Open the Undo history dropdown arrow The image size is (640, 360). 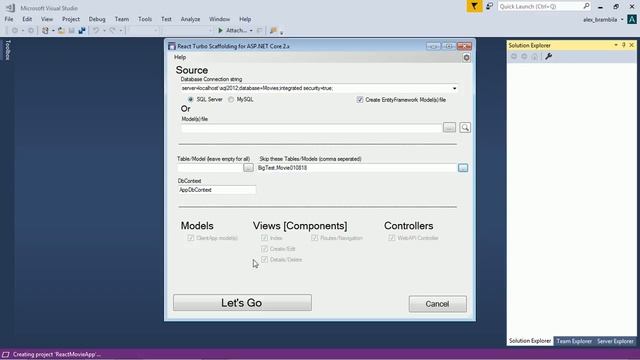point(104,31)
